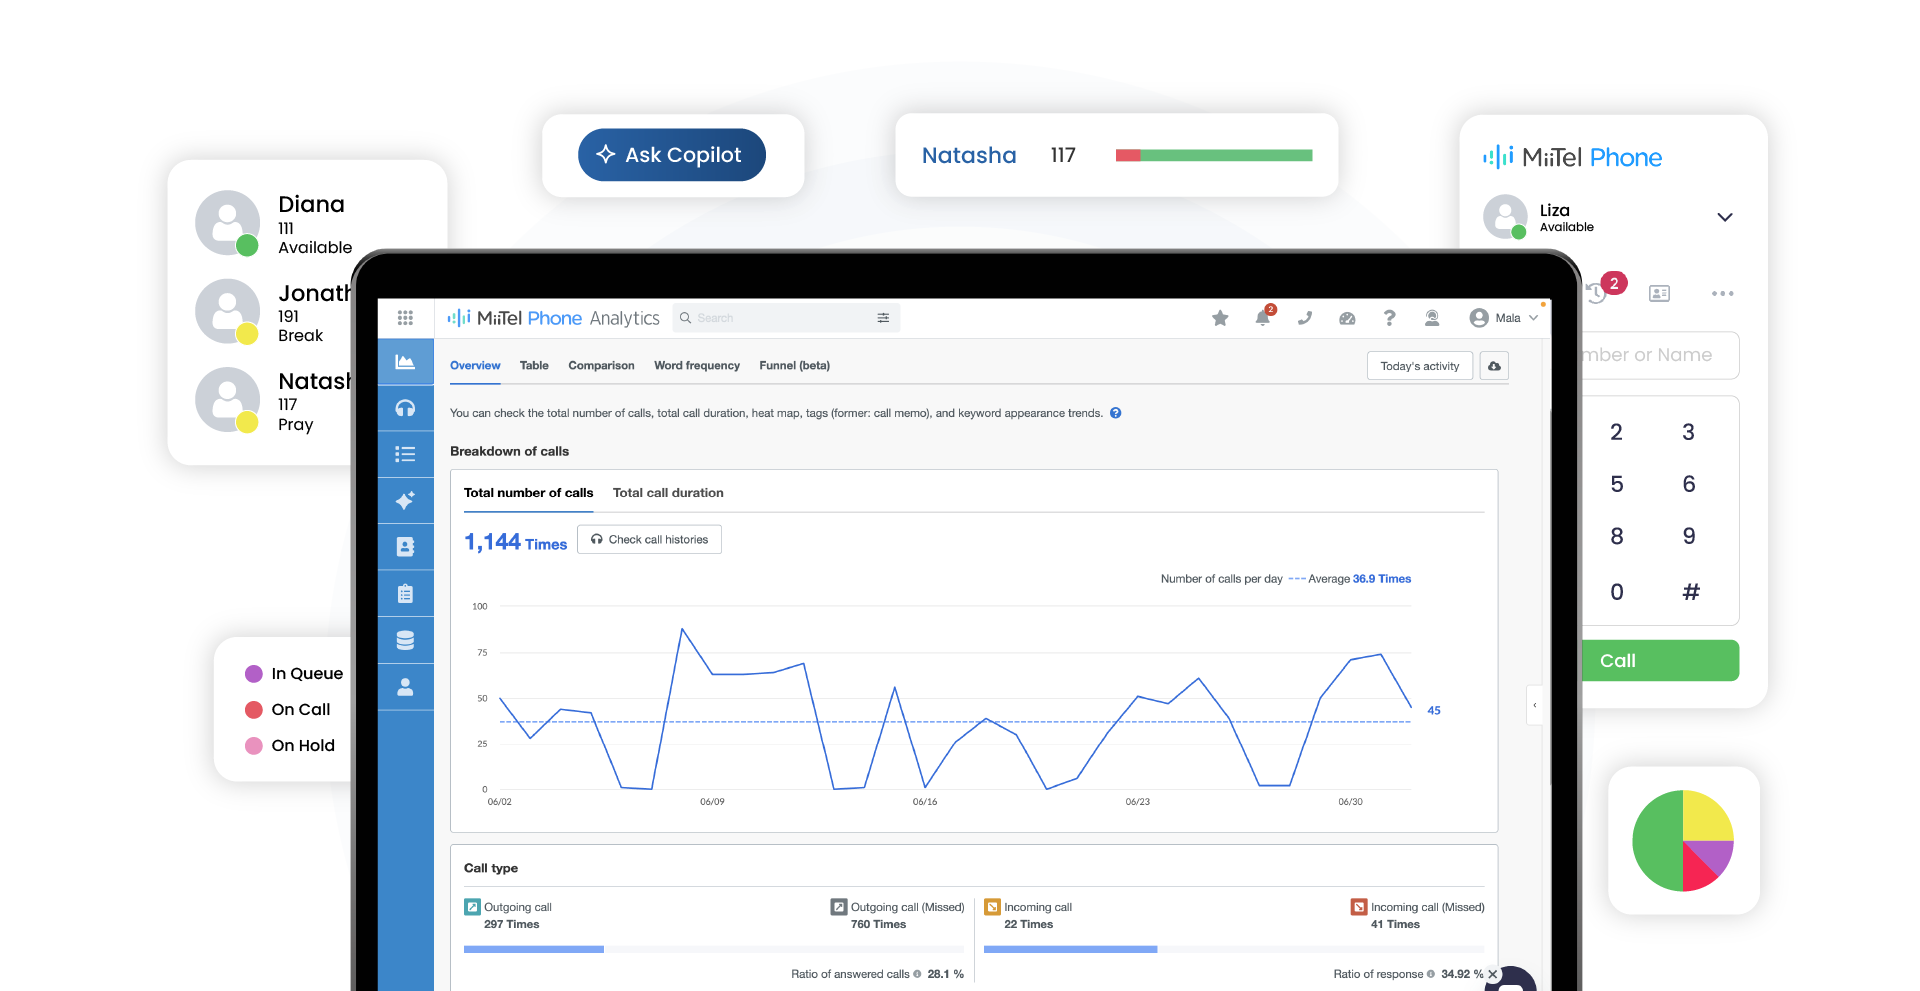Click the cloud download button
1920x991 pixels.
(x=1494, y=366)
